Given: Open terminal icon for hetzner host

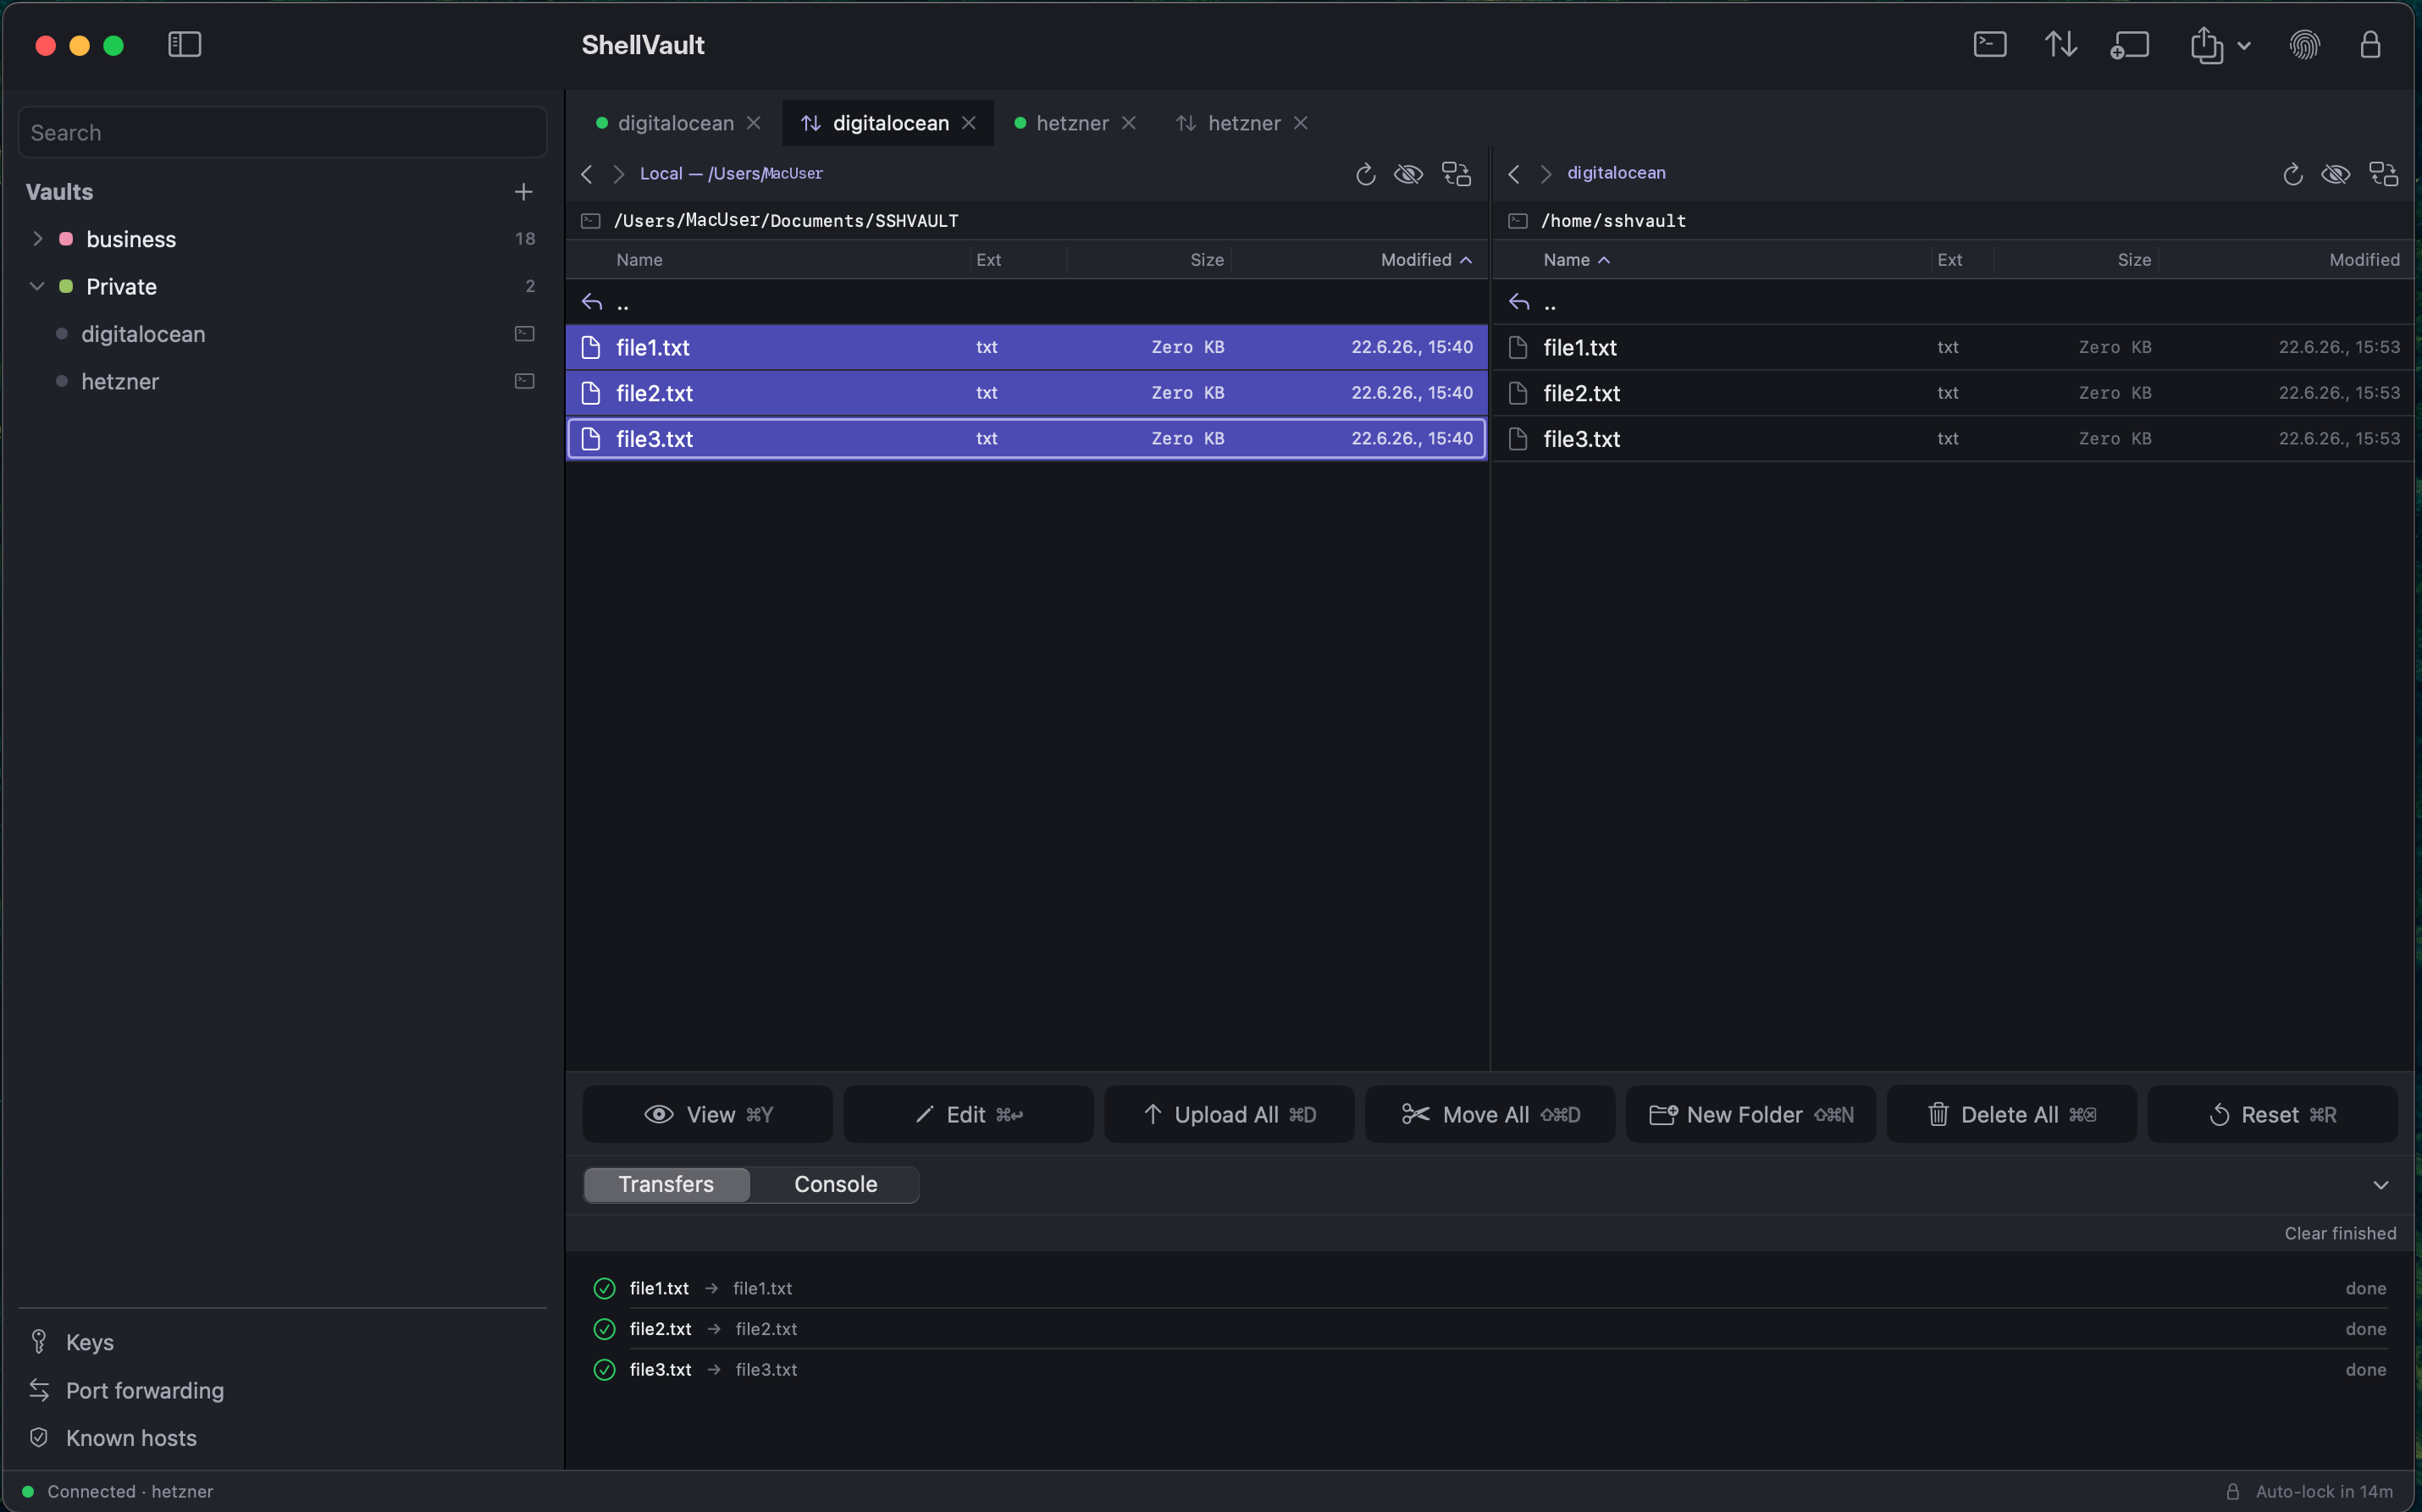Looking at the screenshot, I should pos(524,381).
